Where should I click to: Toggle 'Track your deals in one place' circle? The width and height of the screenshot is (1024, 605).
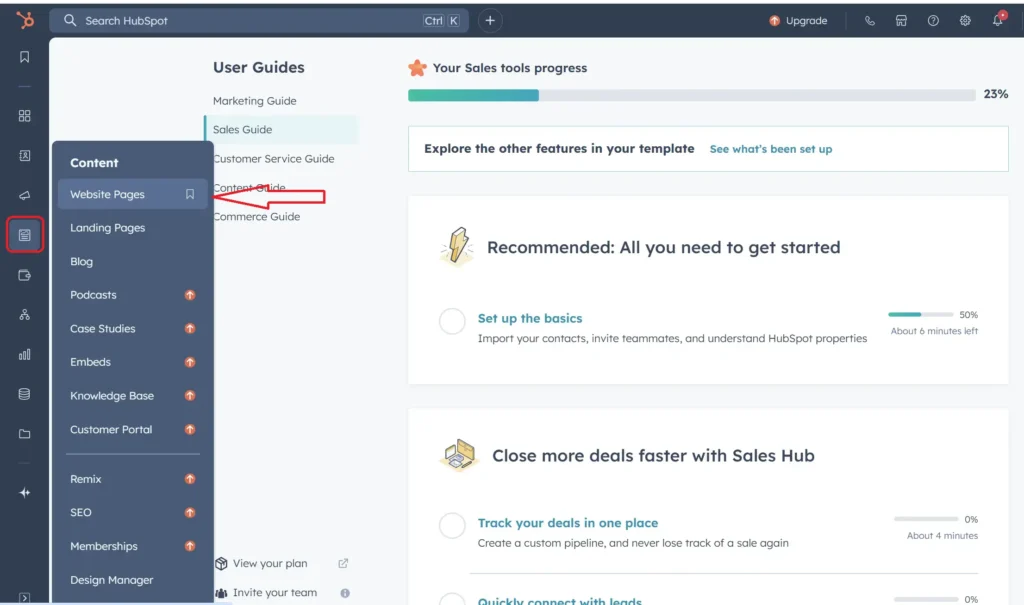click(x=452, y=525)
